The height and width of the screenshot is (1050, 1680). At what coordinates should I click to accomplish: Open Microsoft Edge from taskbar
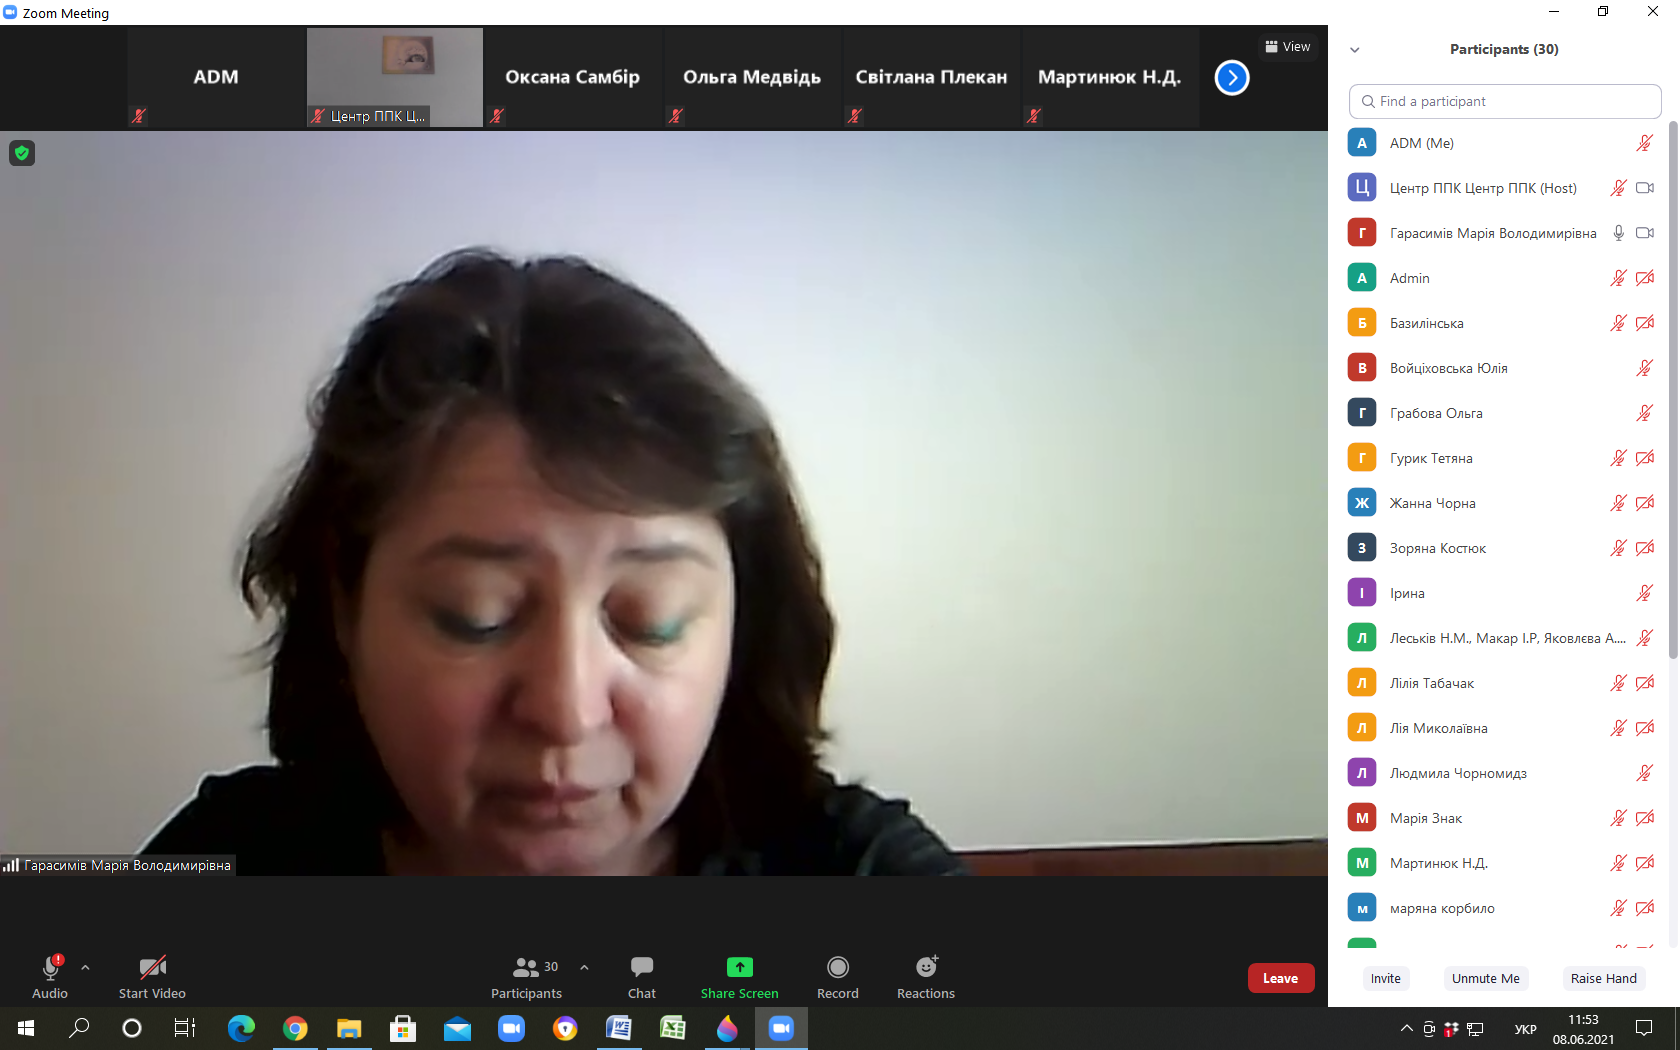click(241, 1028)
